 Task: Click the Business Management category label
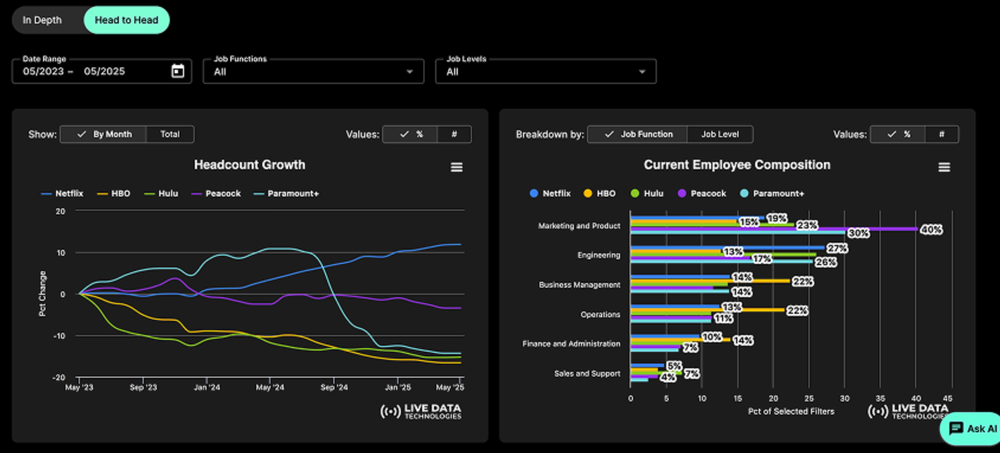(x=579, y=285)
